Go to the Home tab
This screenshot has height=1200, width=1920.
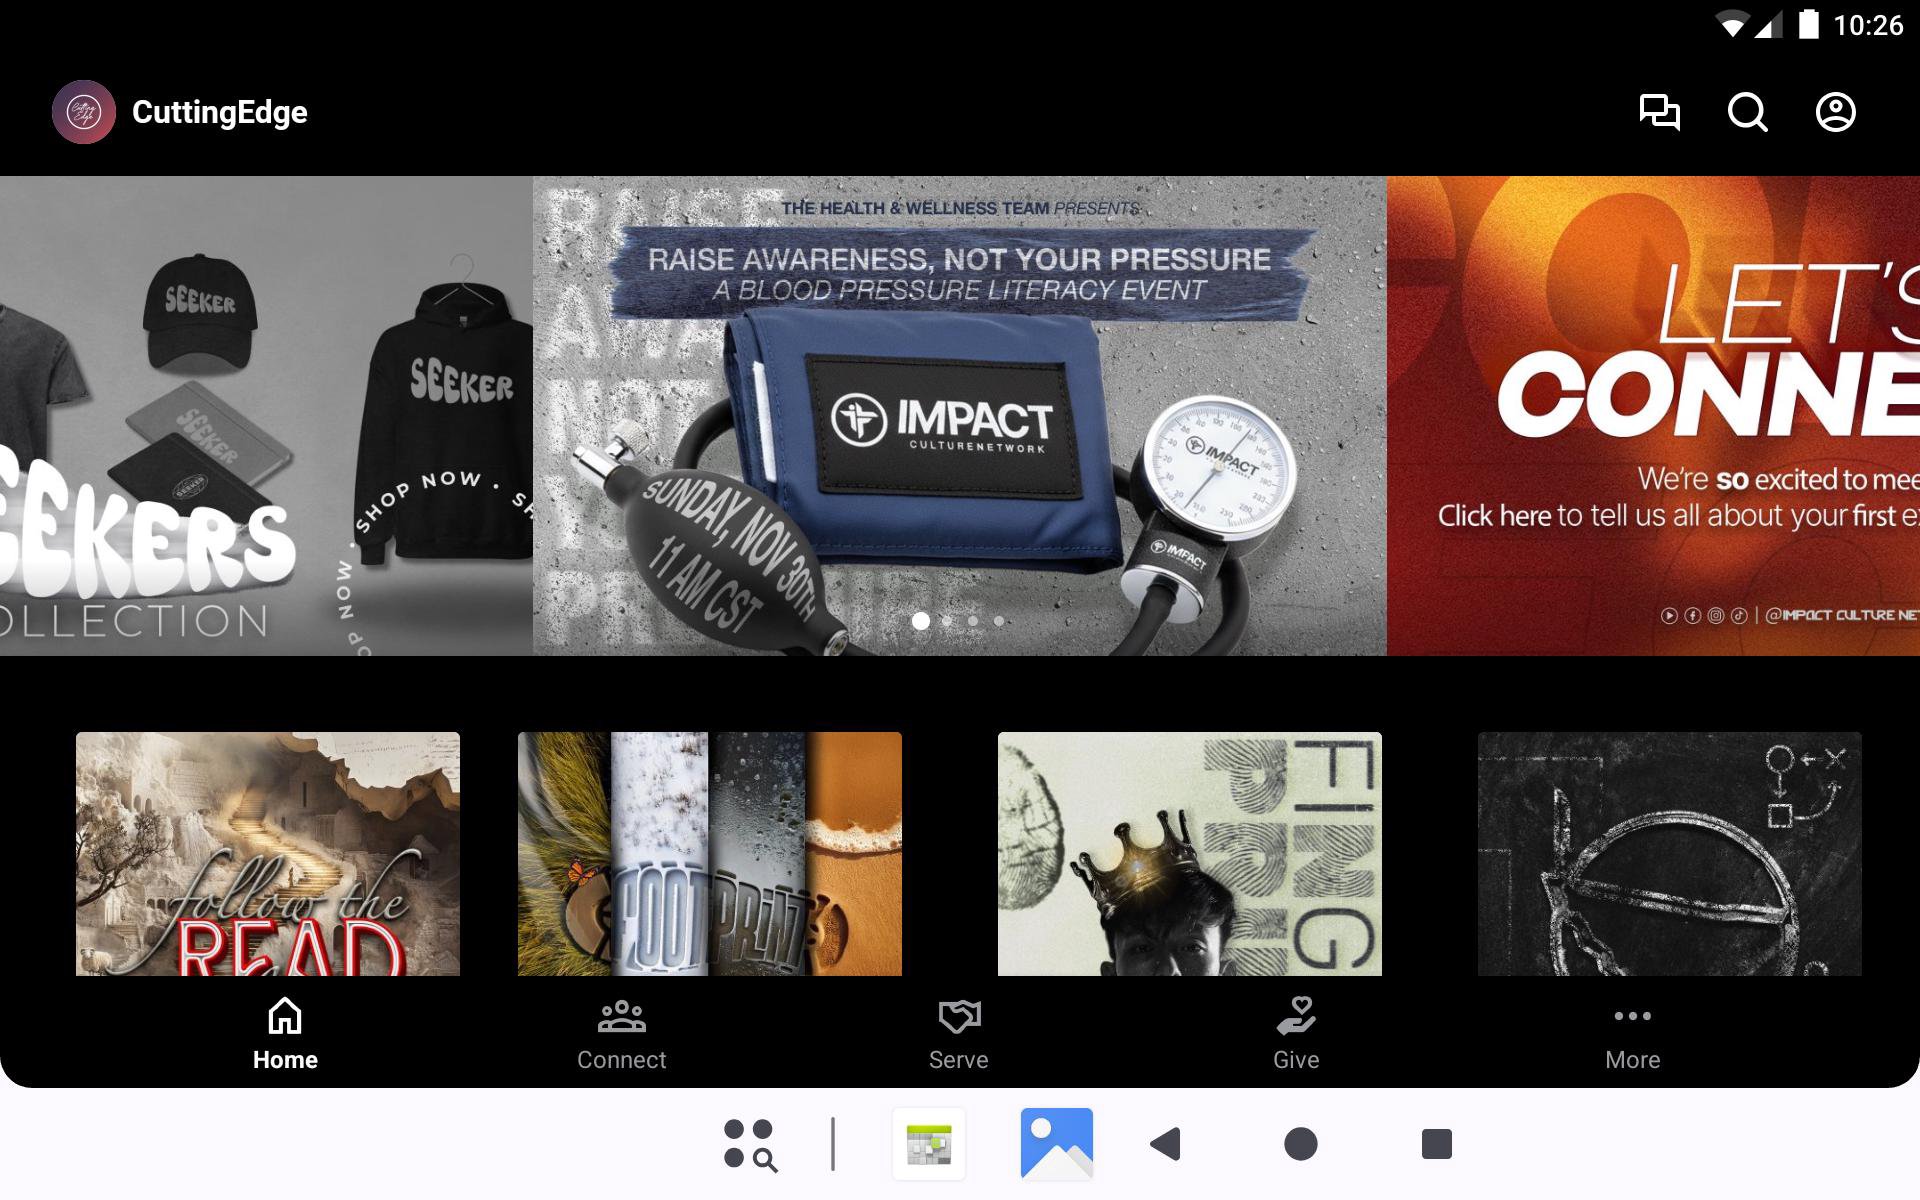tap(285, 1034)
